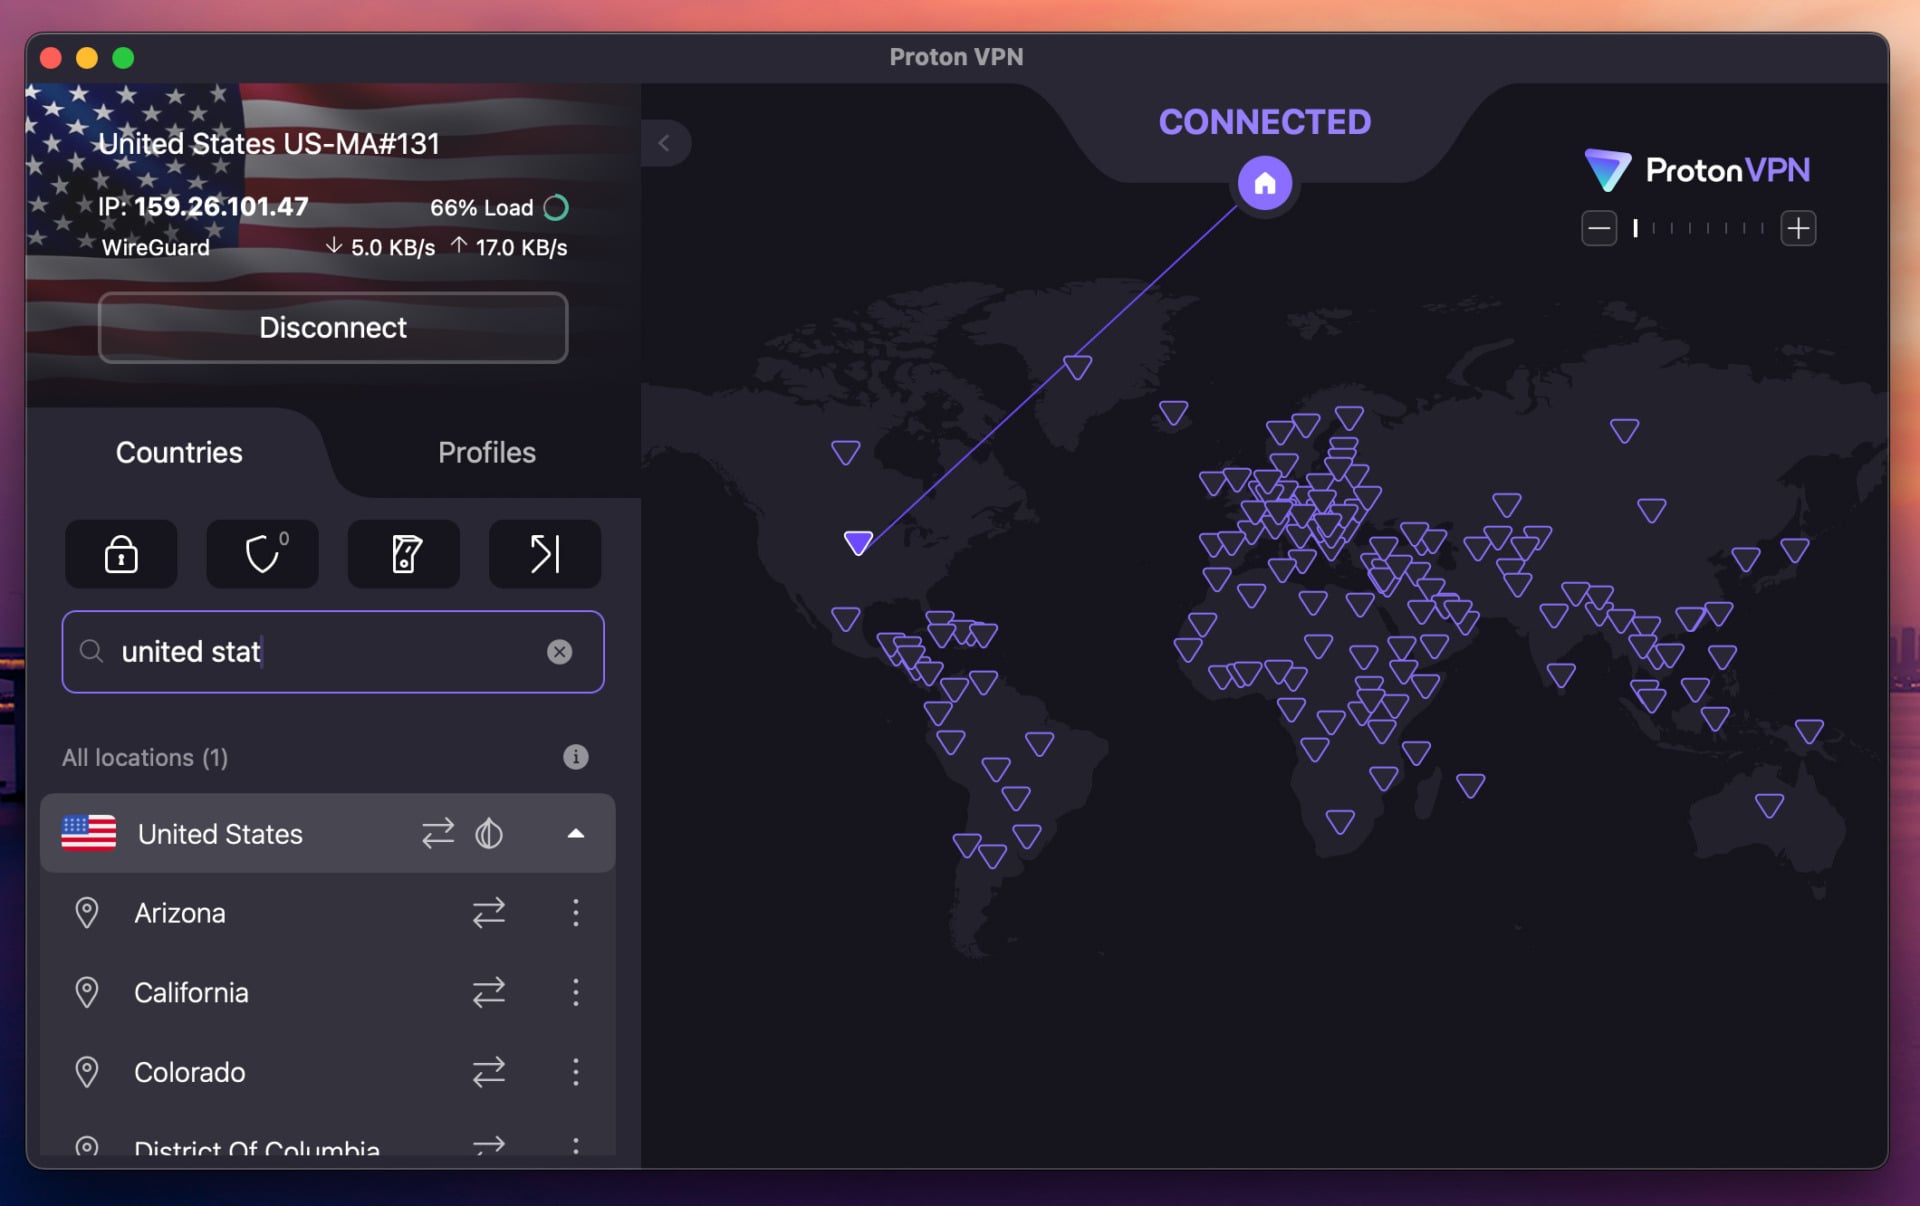Toggle the Secure Core lock icon
The height and width of the screenshot is (1206, 1920).
click(121, 553)
